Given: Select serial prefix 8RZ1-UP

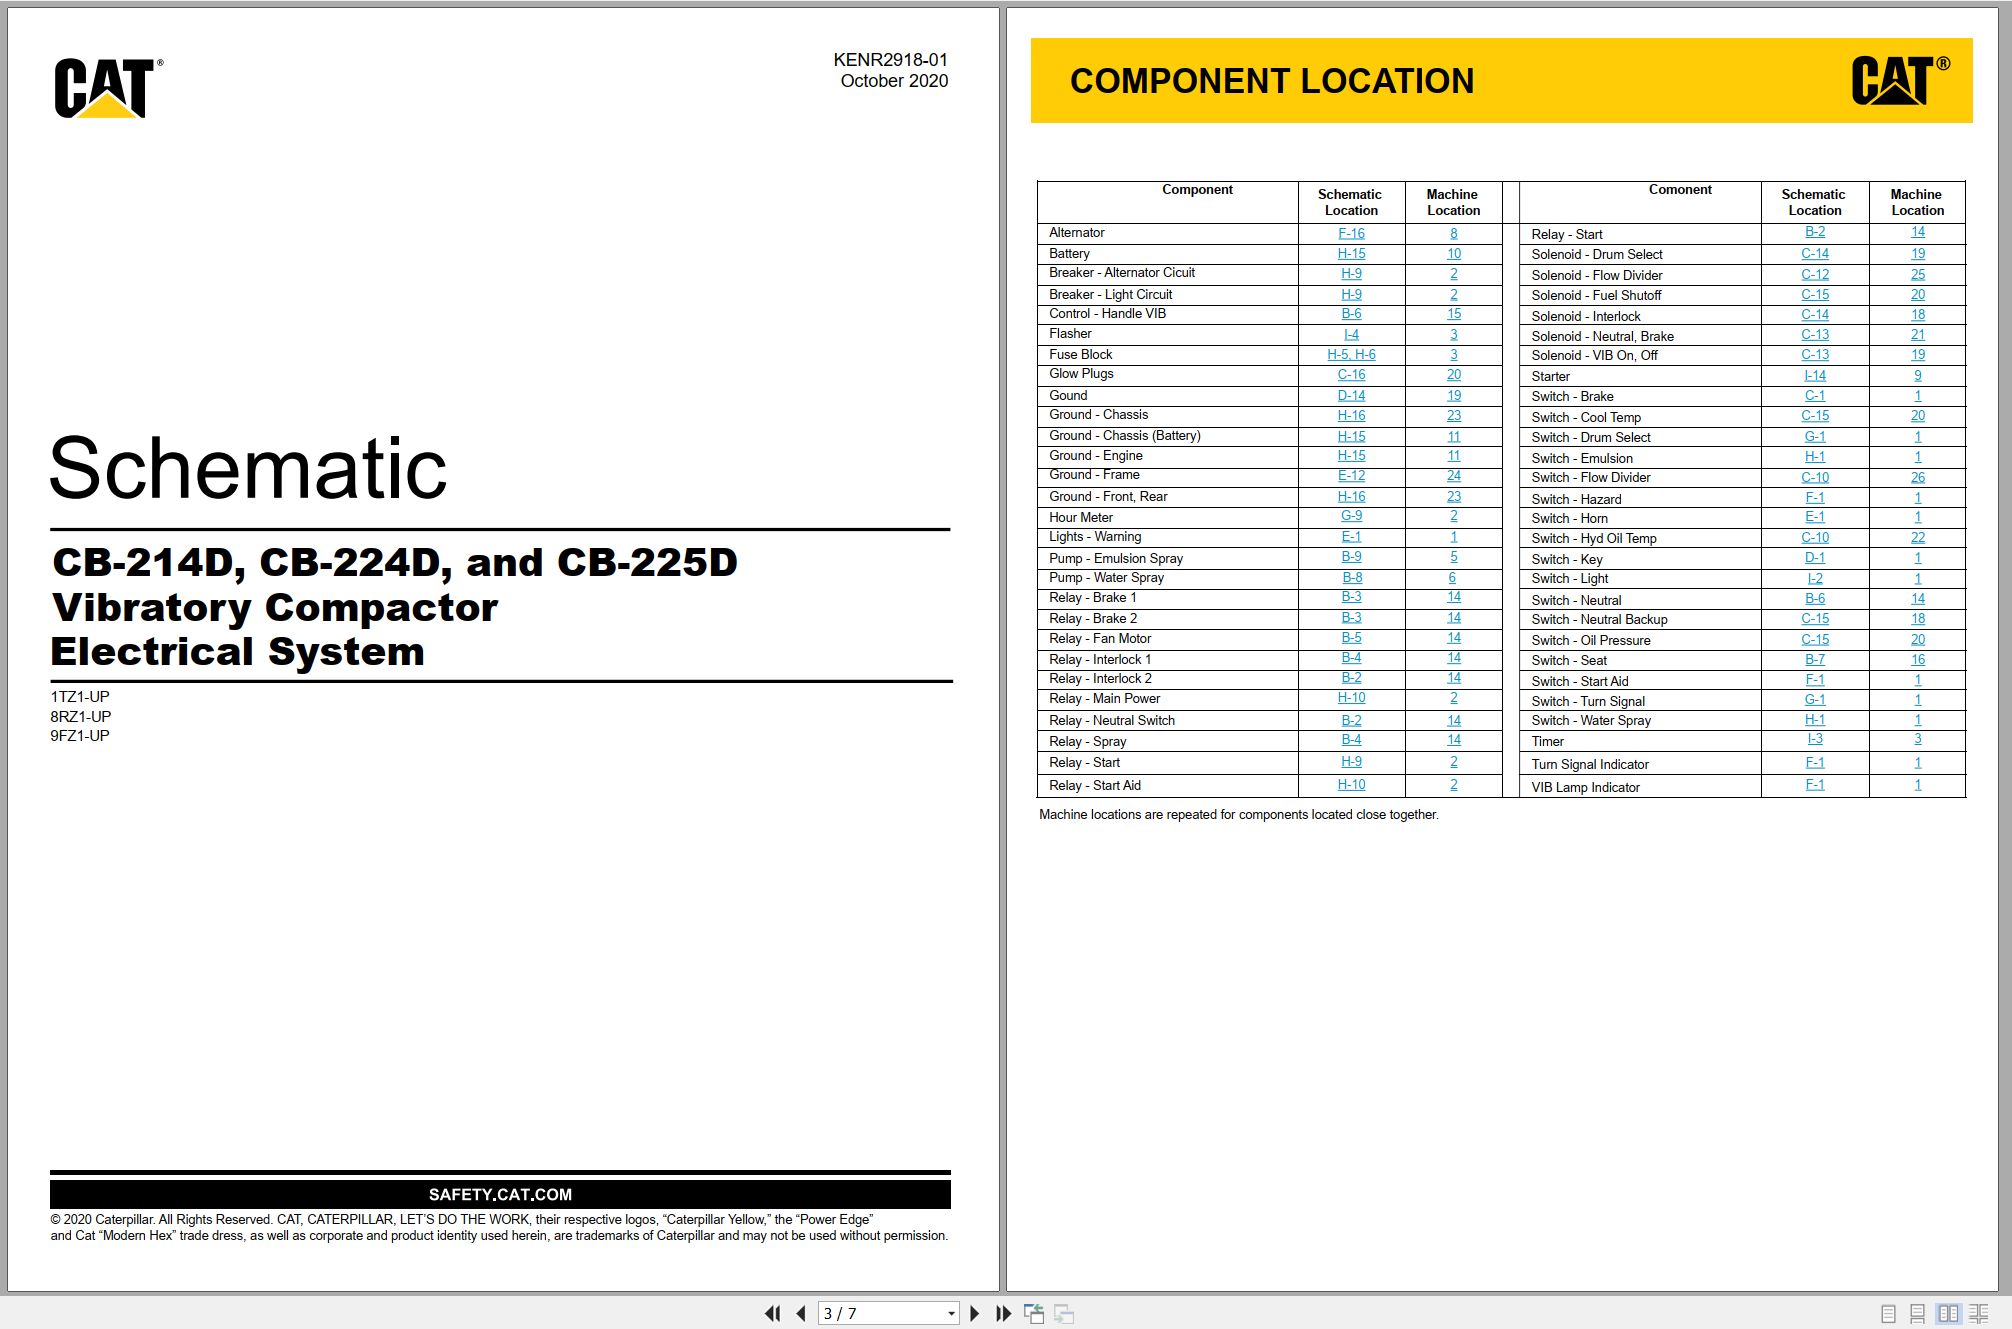Looking at the screenshot, I should (81, 716).
